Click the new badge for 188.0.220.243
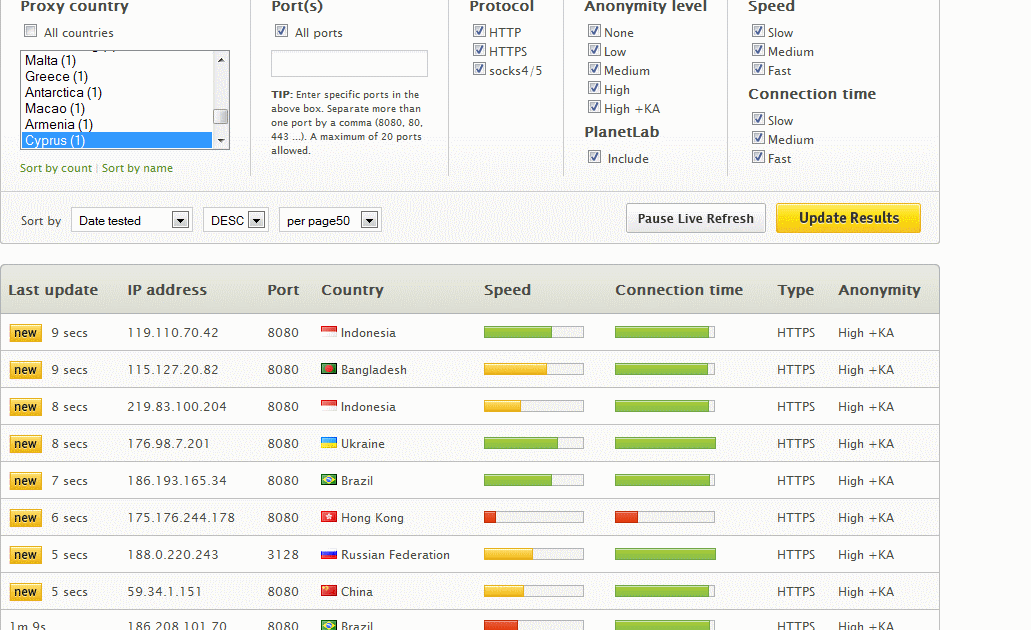This screenshot has height=630, width=1031. point(26,555)
